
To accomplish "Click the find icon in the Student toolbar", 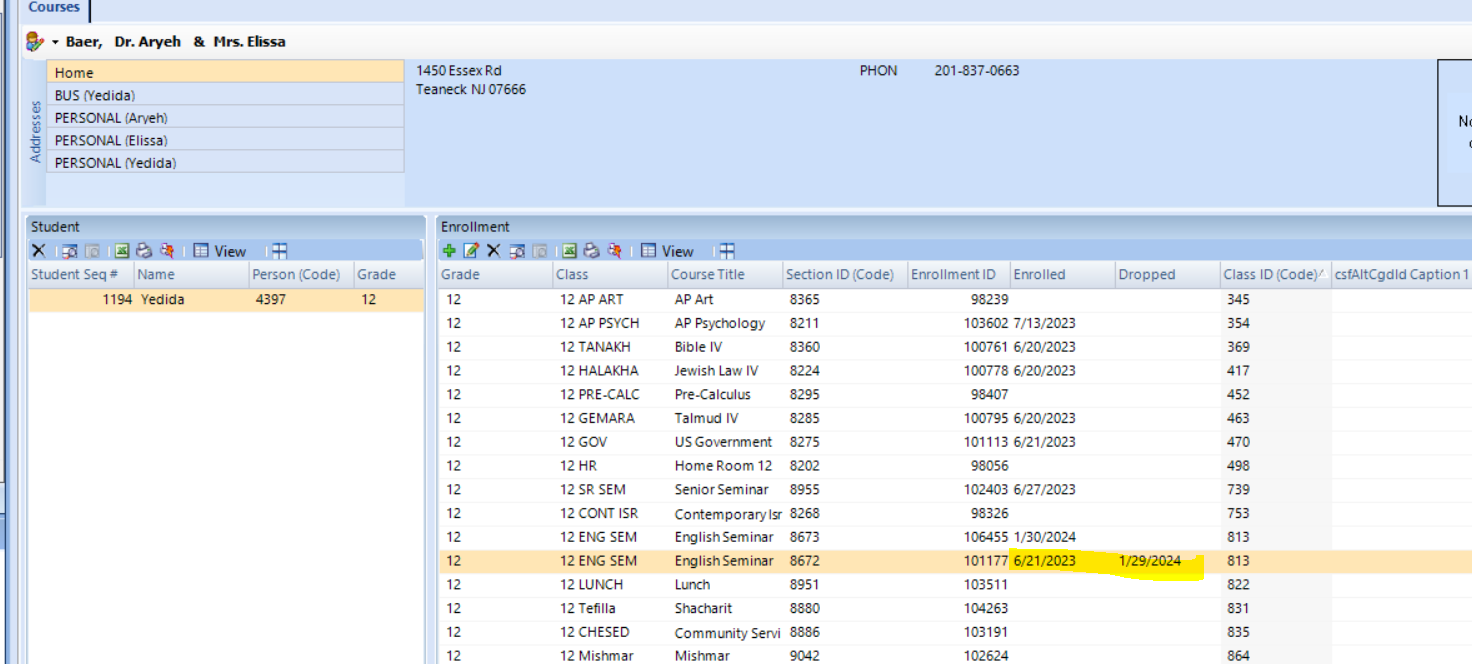I will 69,251.
